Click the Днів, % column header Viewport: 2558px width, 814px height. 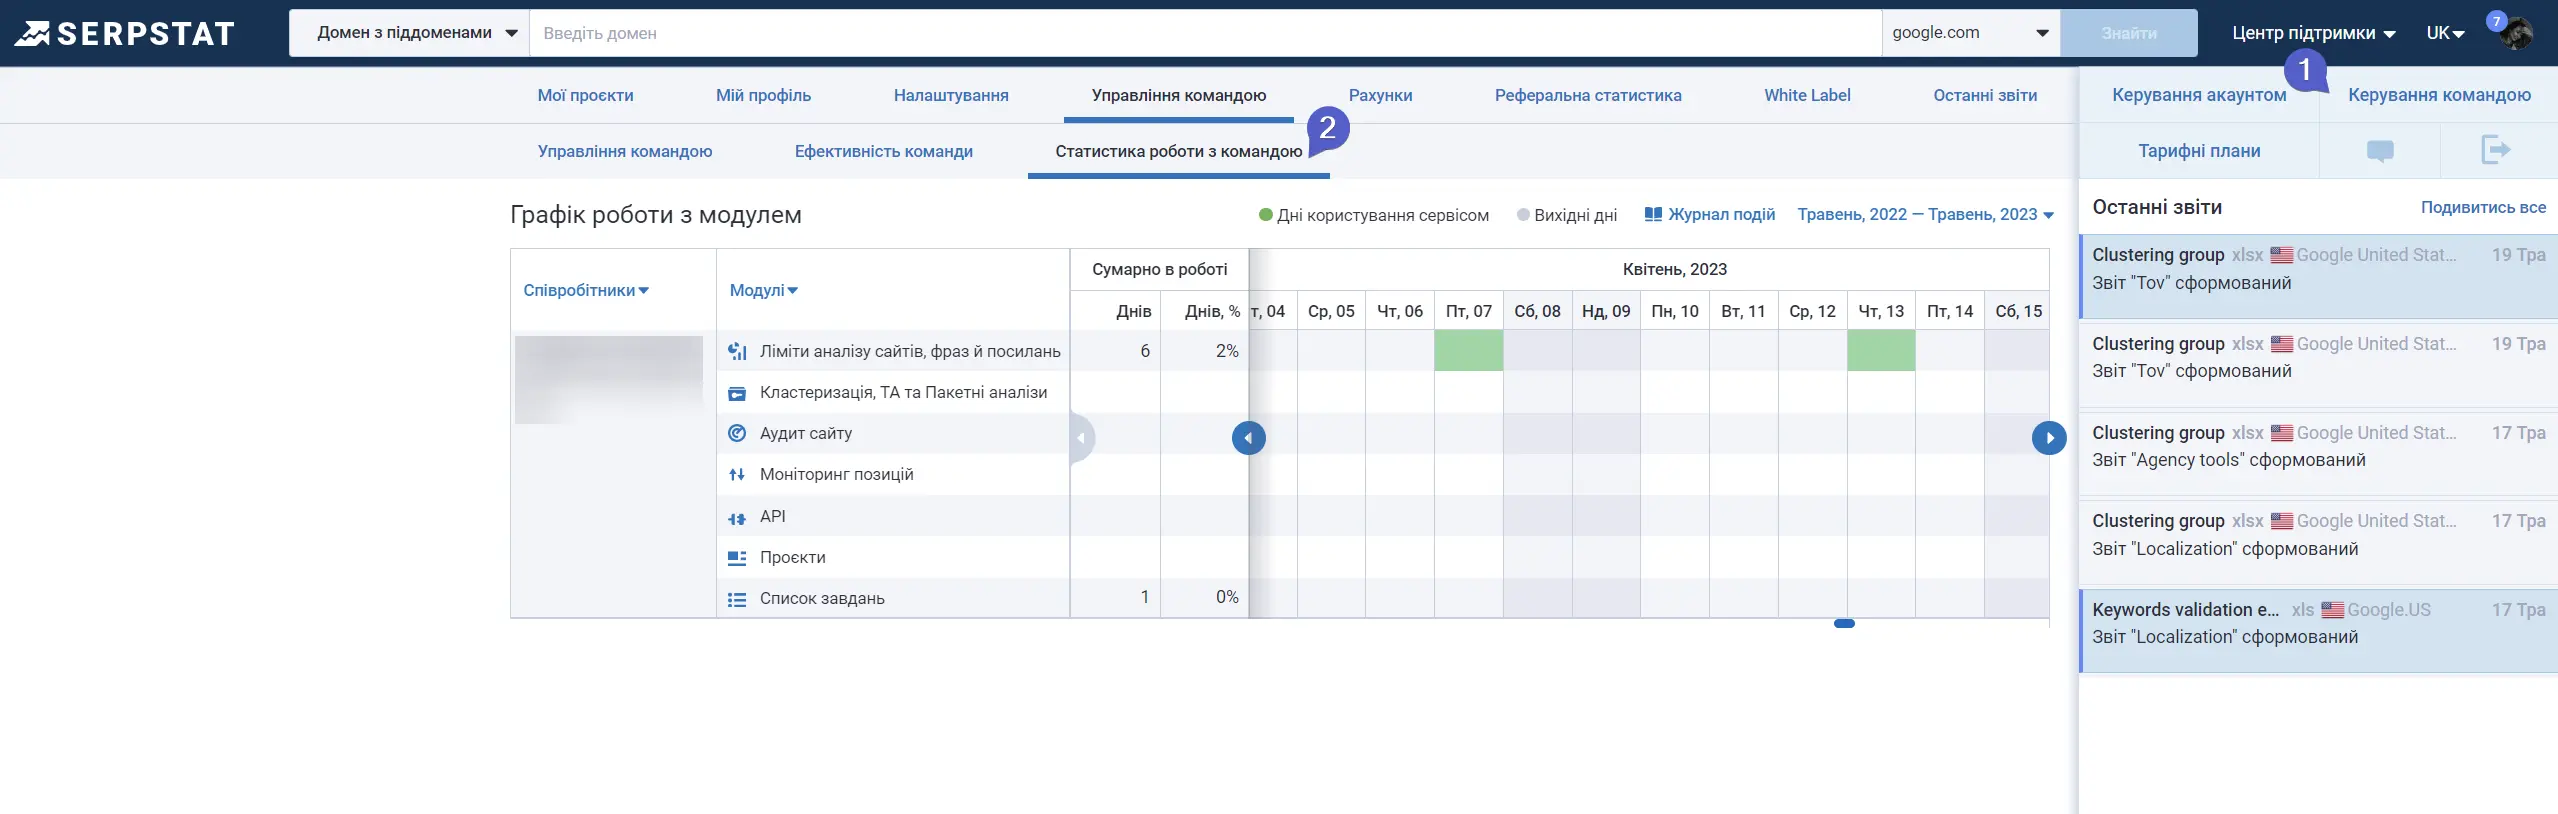[x=1212, y=311]
